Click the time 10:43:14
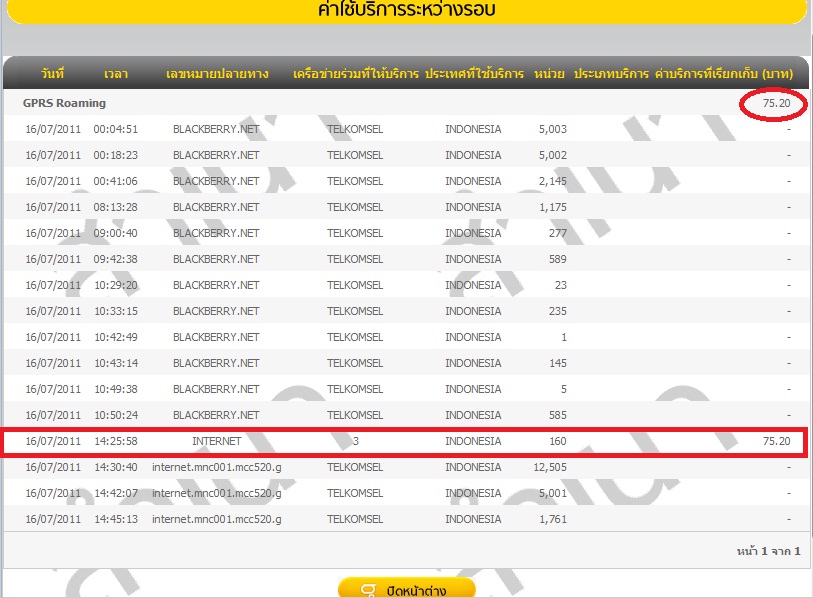Image resolution: width=813 pixels, height=598 pixels. tap(116, 363)
